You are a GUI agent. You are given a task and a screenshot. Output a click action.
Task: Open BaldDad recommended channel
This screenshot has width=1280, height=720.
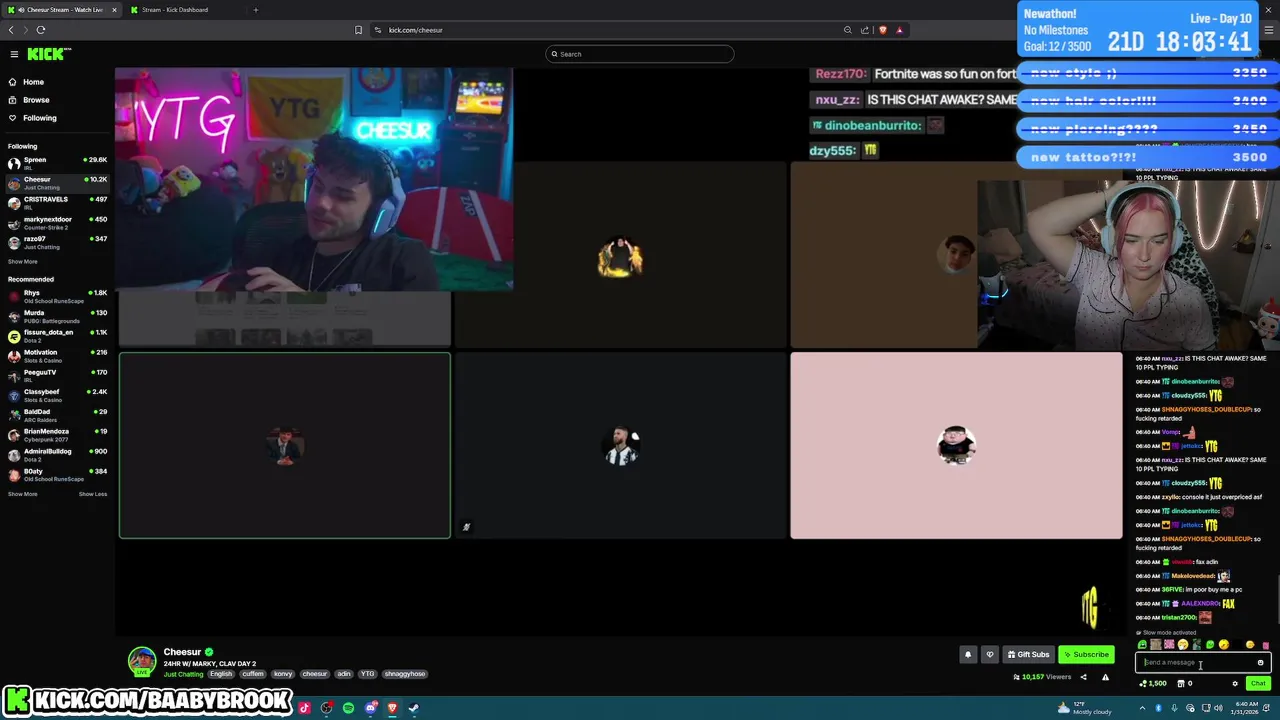(57, 415)
